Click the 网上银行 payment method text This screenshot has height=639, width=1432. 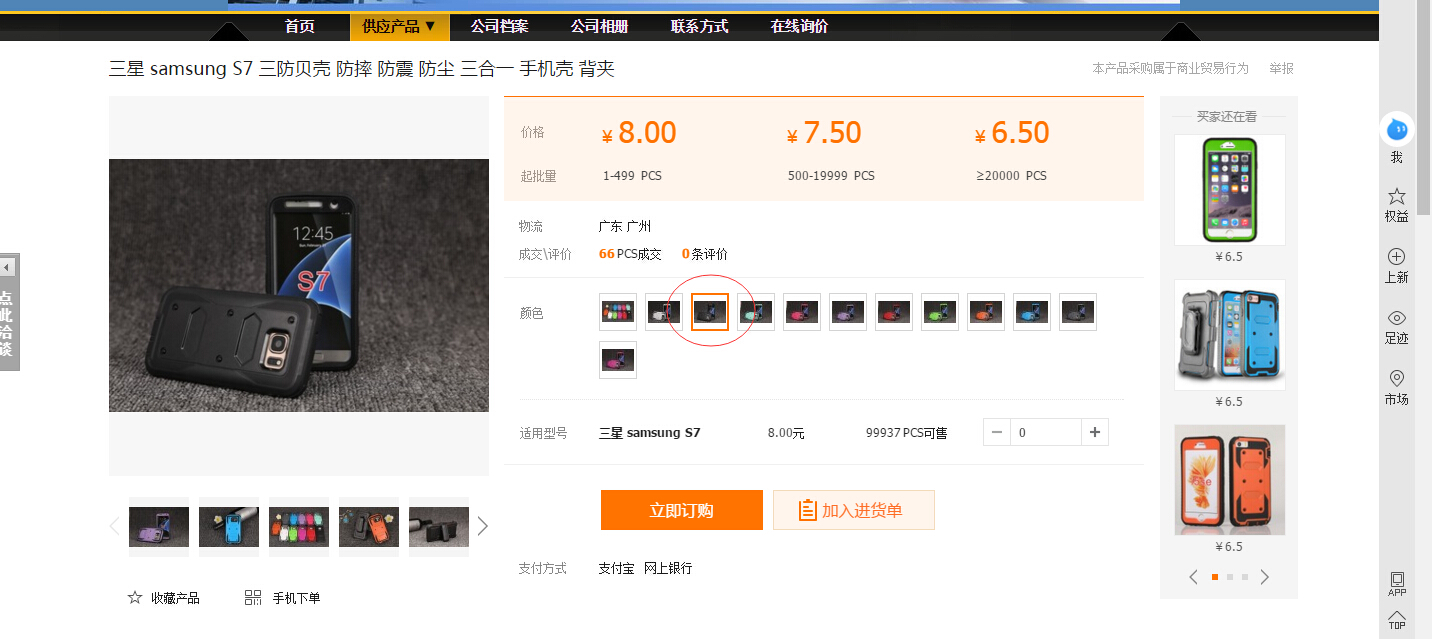[x=668, y=568]
